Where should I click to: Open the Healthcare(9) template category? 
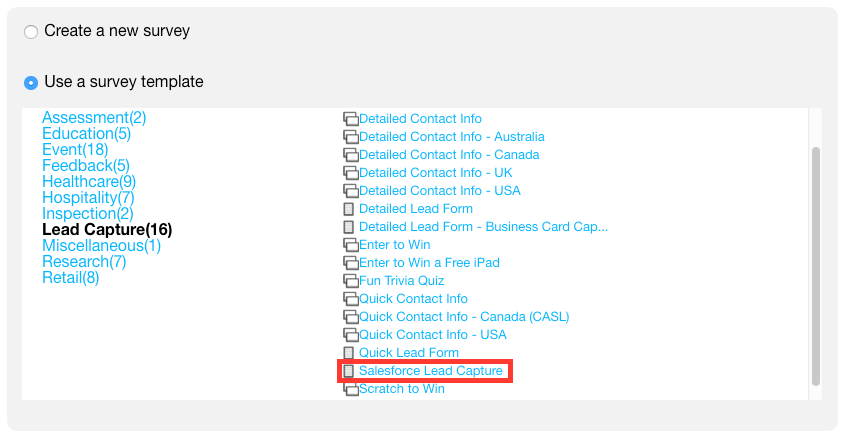point(89,182)
